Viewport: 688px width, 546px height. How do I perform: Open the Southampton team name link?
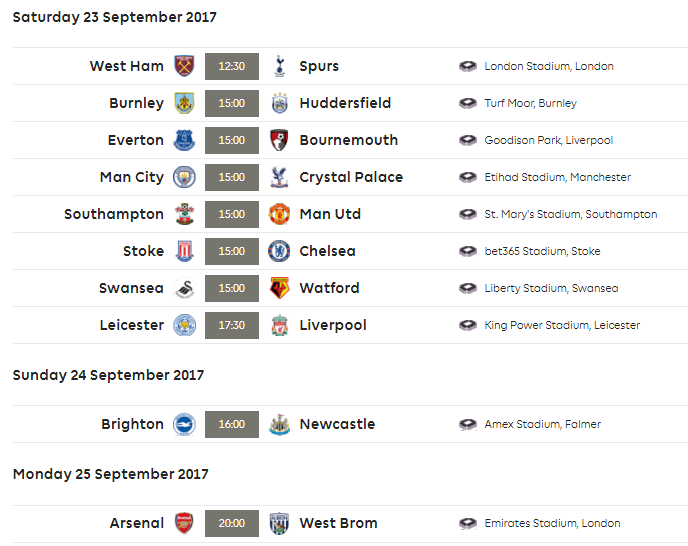tap(114, 214)
